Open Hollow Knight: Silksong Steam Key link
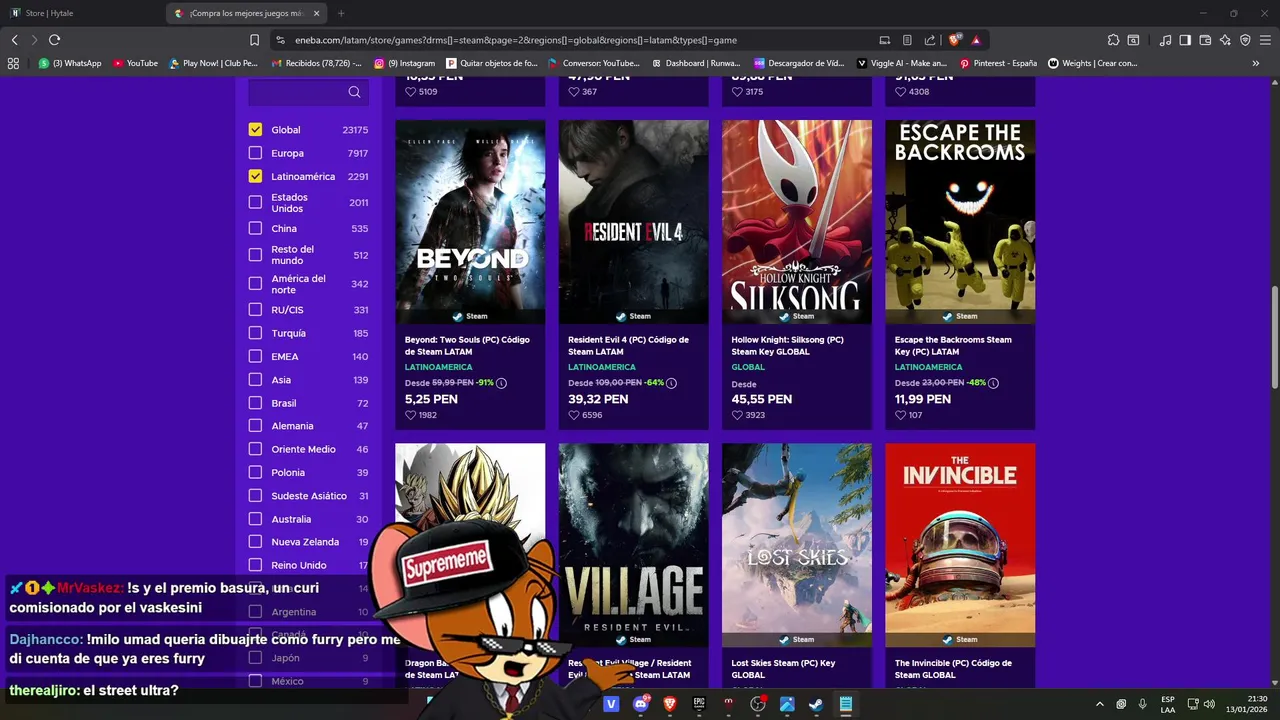Viewport: 1280px width, 720px height. click(x=787, y=345)
